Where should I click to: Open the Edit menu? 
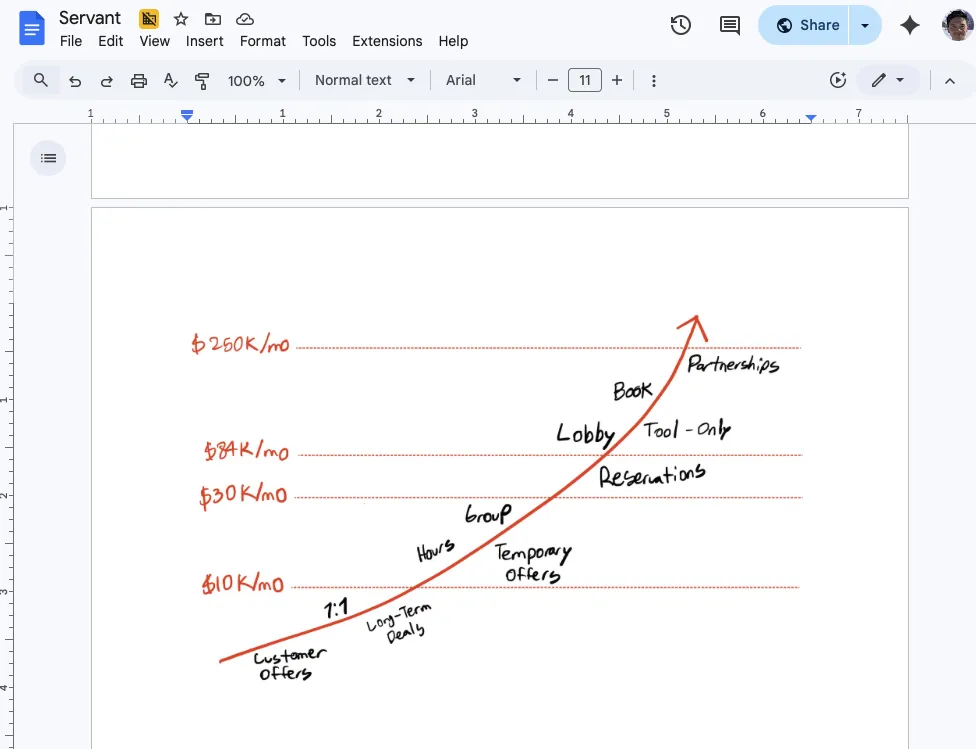[x=110, y=41]
